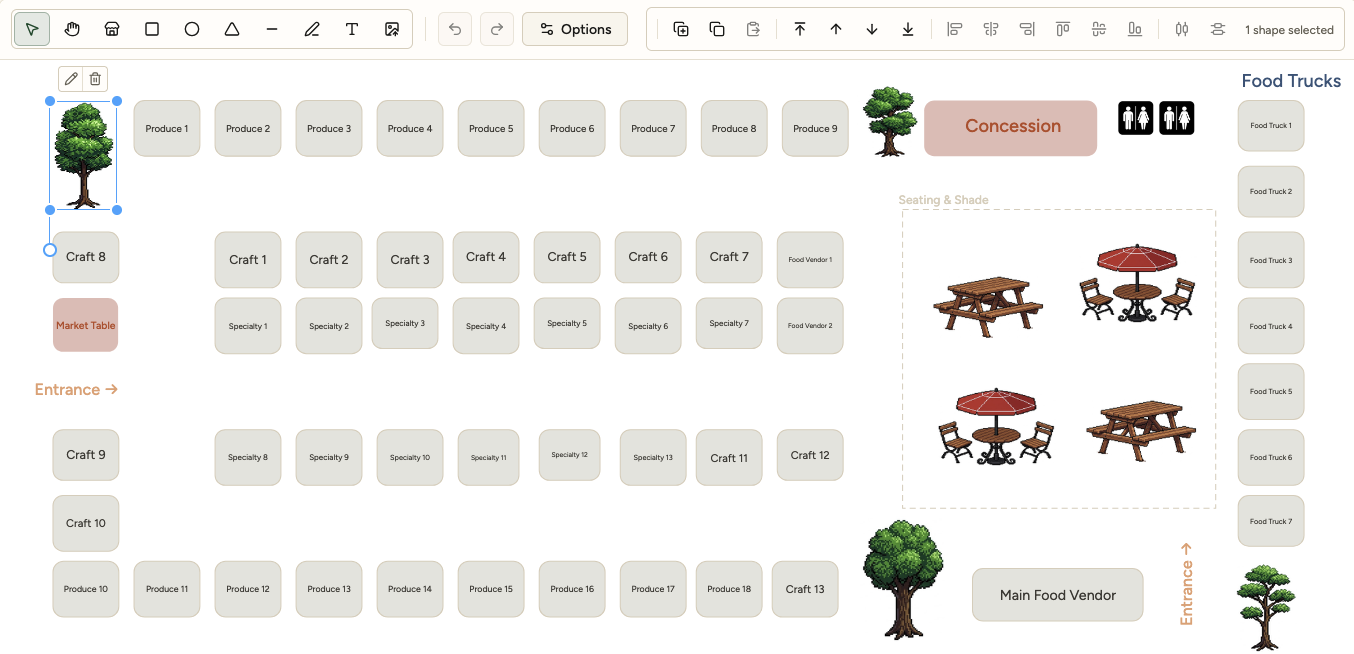Image resolution: width=1354 pixels, height=654 pixels.
Task: Click the Food Vendor 1 booth
Action: tap(810, 260)
